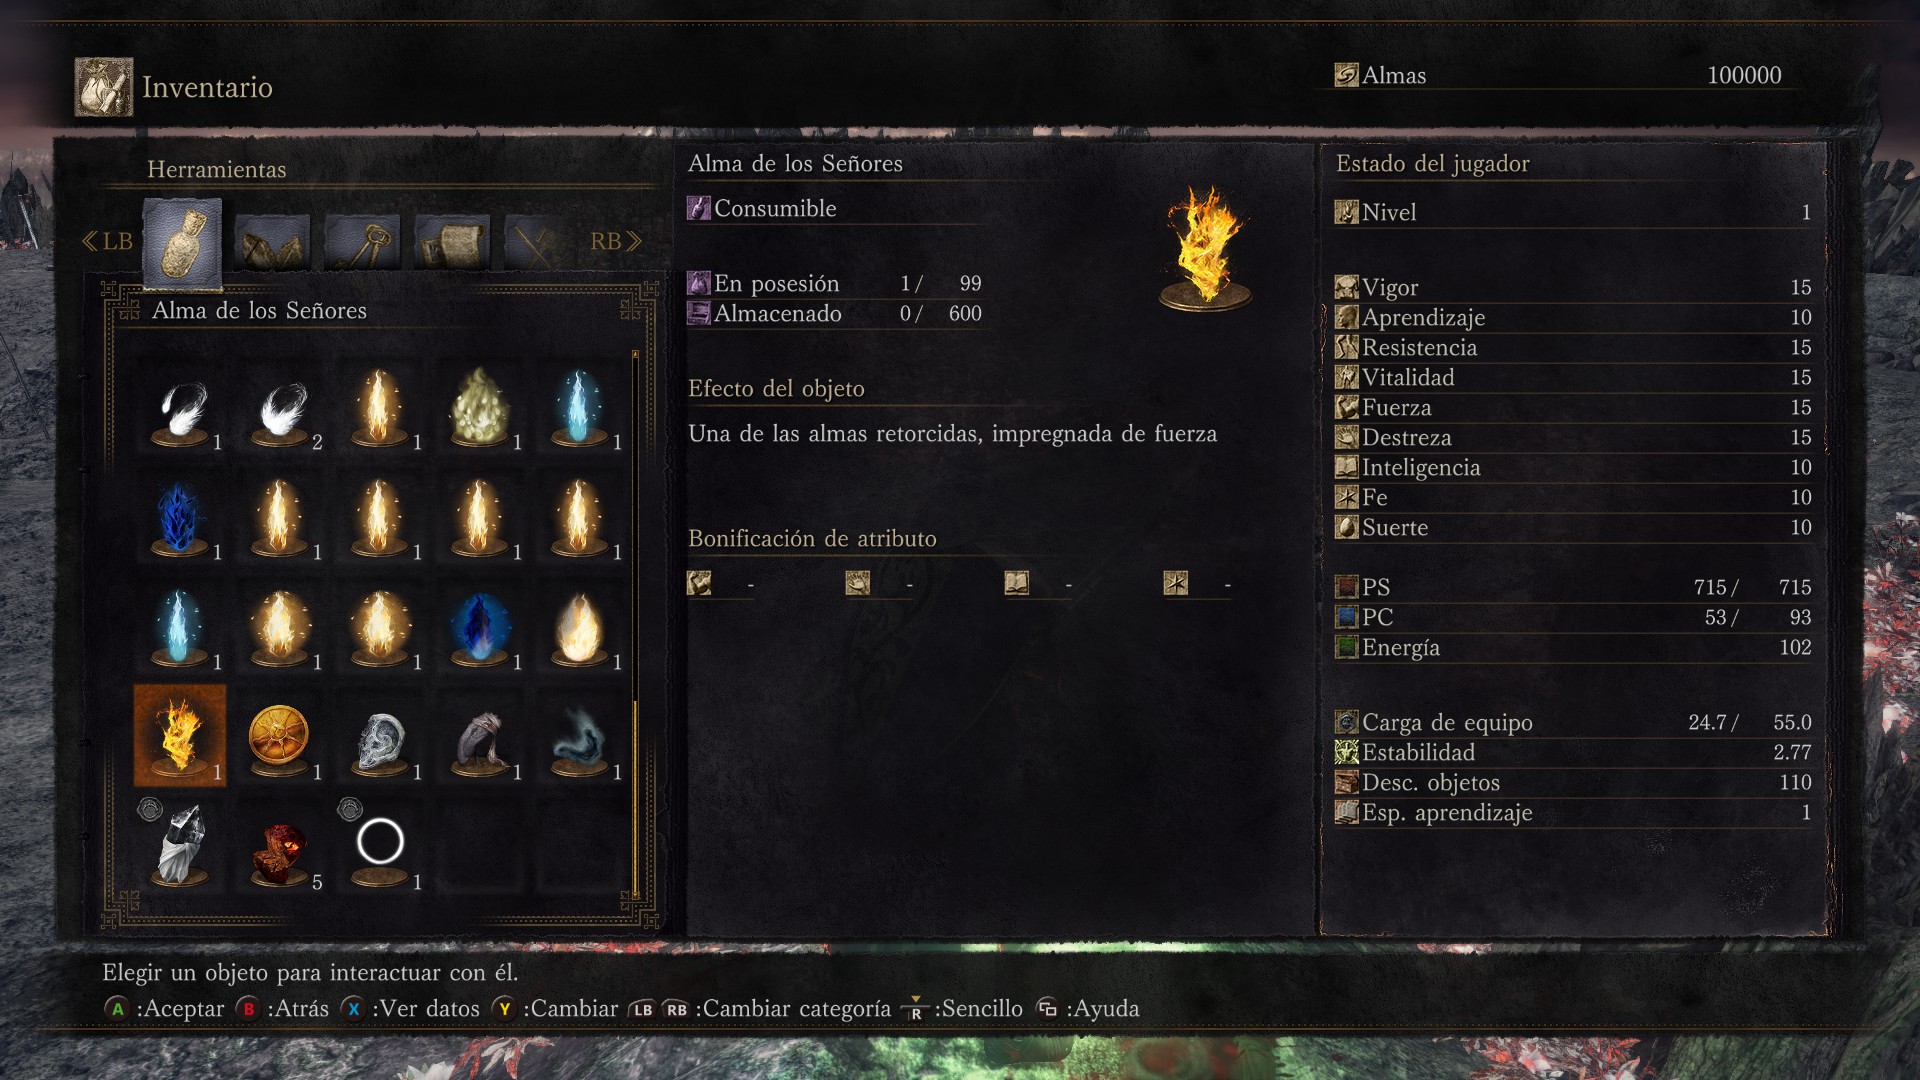This screenshot has height=1080, width=1920.
Task: Click the Ayuda help prompt
Action: click(1088, 1008)
